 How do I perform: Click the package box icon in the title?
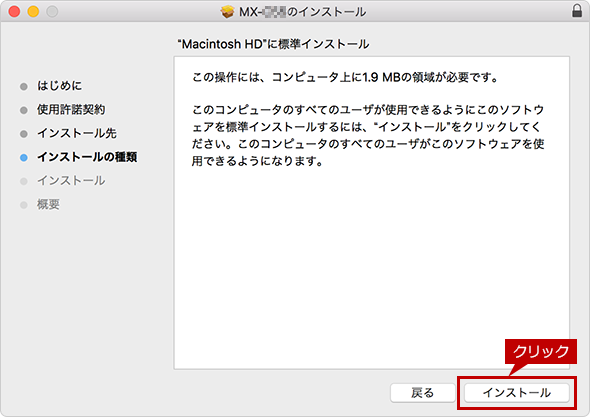point(227,12)
